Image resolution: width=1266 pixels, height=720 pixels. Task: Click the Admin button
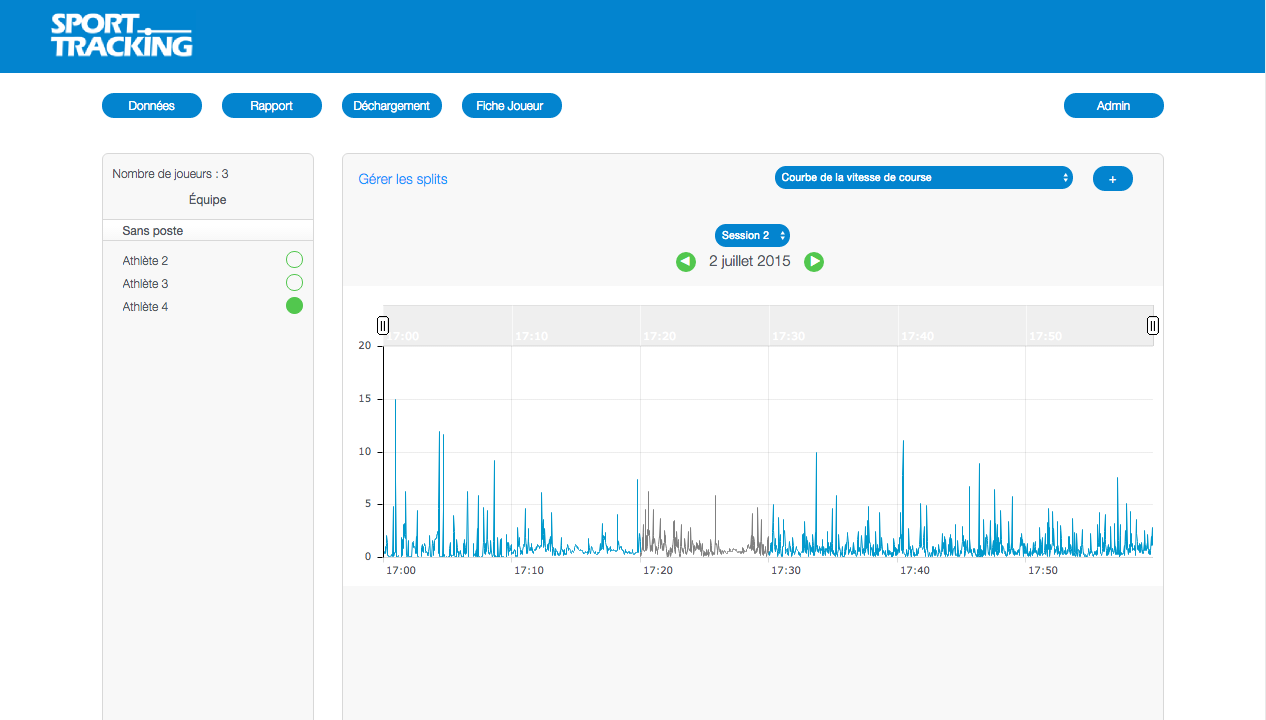pos(1113,106)
